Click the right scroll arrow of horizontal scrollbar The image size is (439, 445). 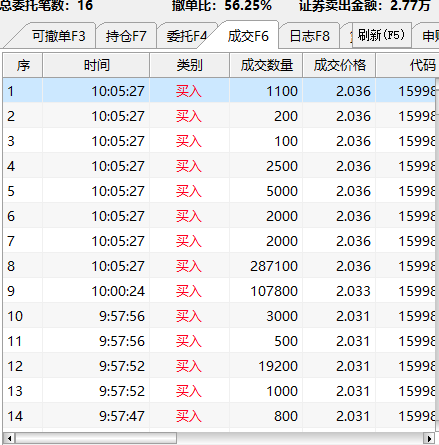pos(429,438)
